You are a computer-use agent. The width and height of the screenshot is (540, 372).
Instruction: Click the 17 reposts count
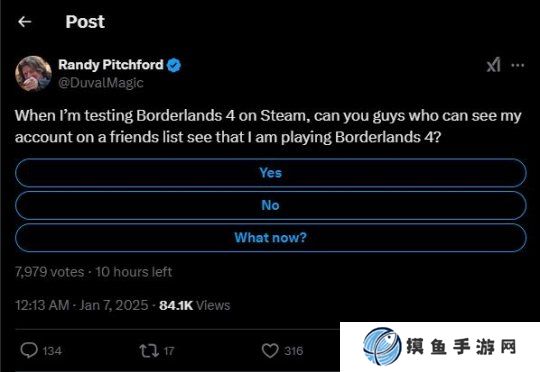pos(169,351)
